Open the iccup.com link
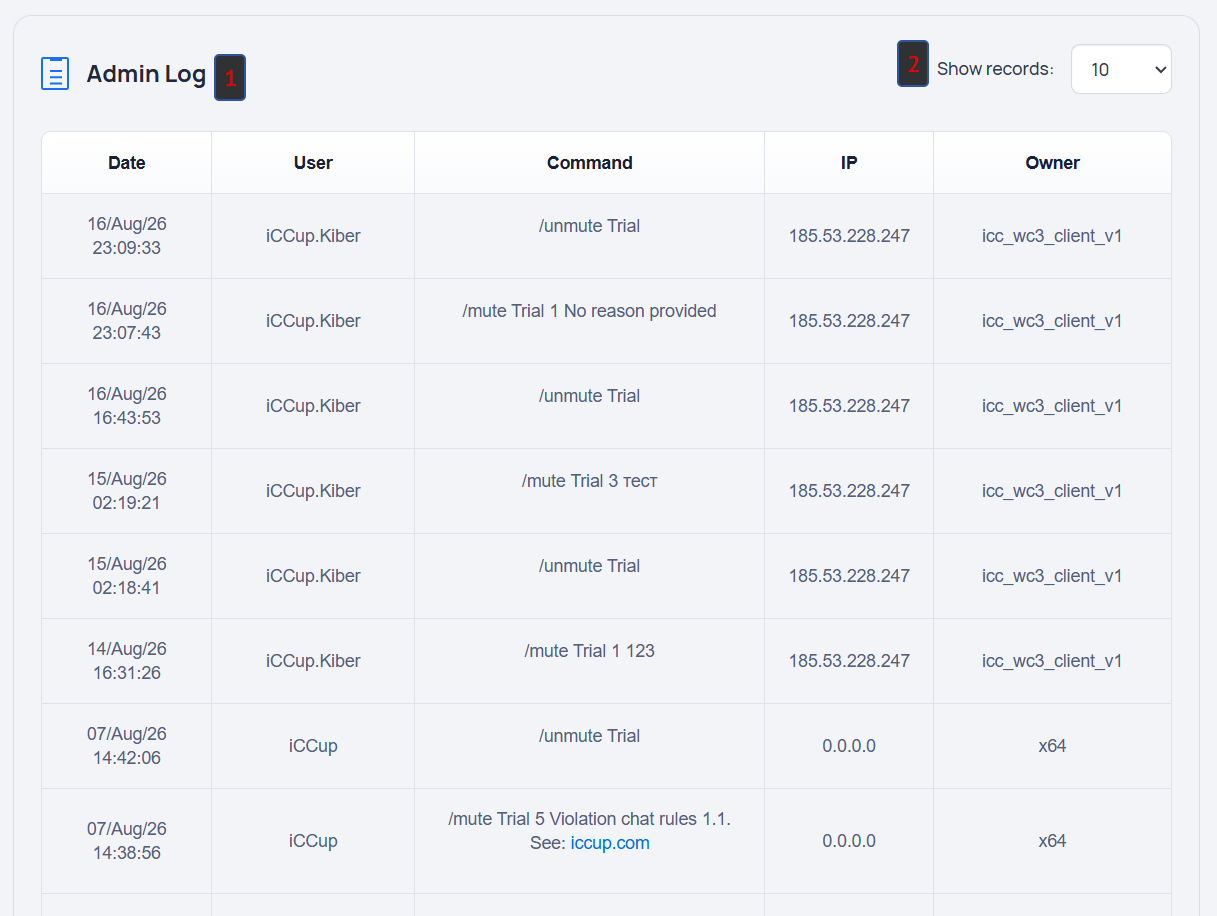Viewport: 1217px width, 916px height. [610, 843]
